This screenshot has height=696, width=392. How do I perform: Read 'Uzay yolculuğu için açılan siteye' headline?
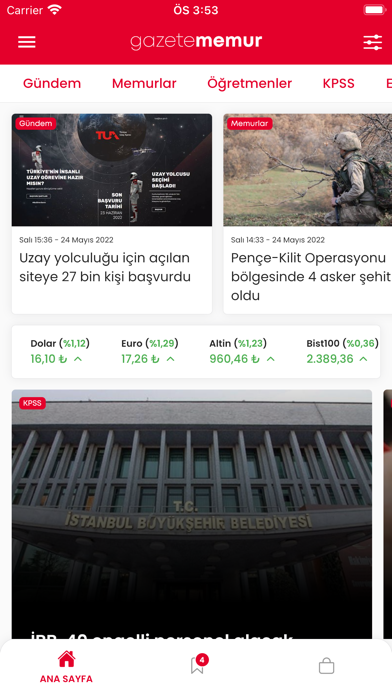(105, 267)
